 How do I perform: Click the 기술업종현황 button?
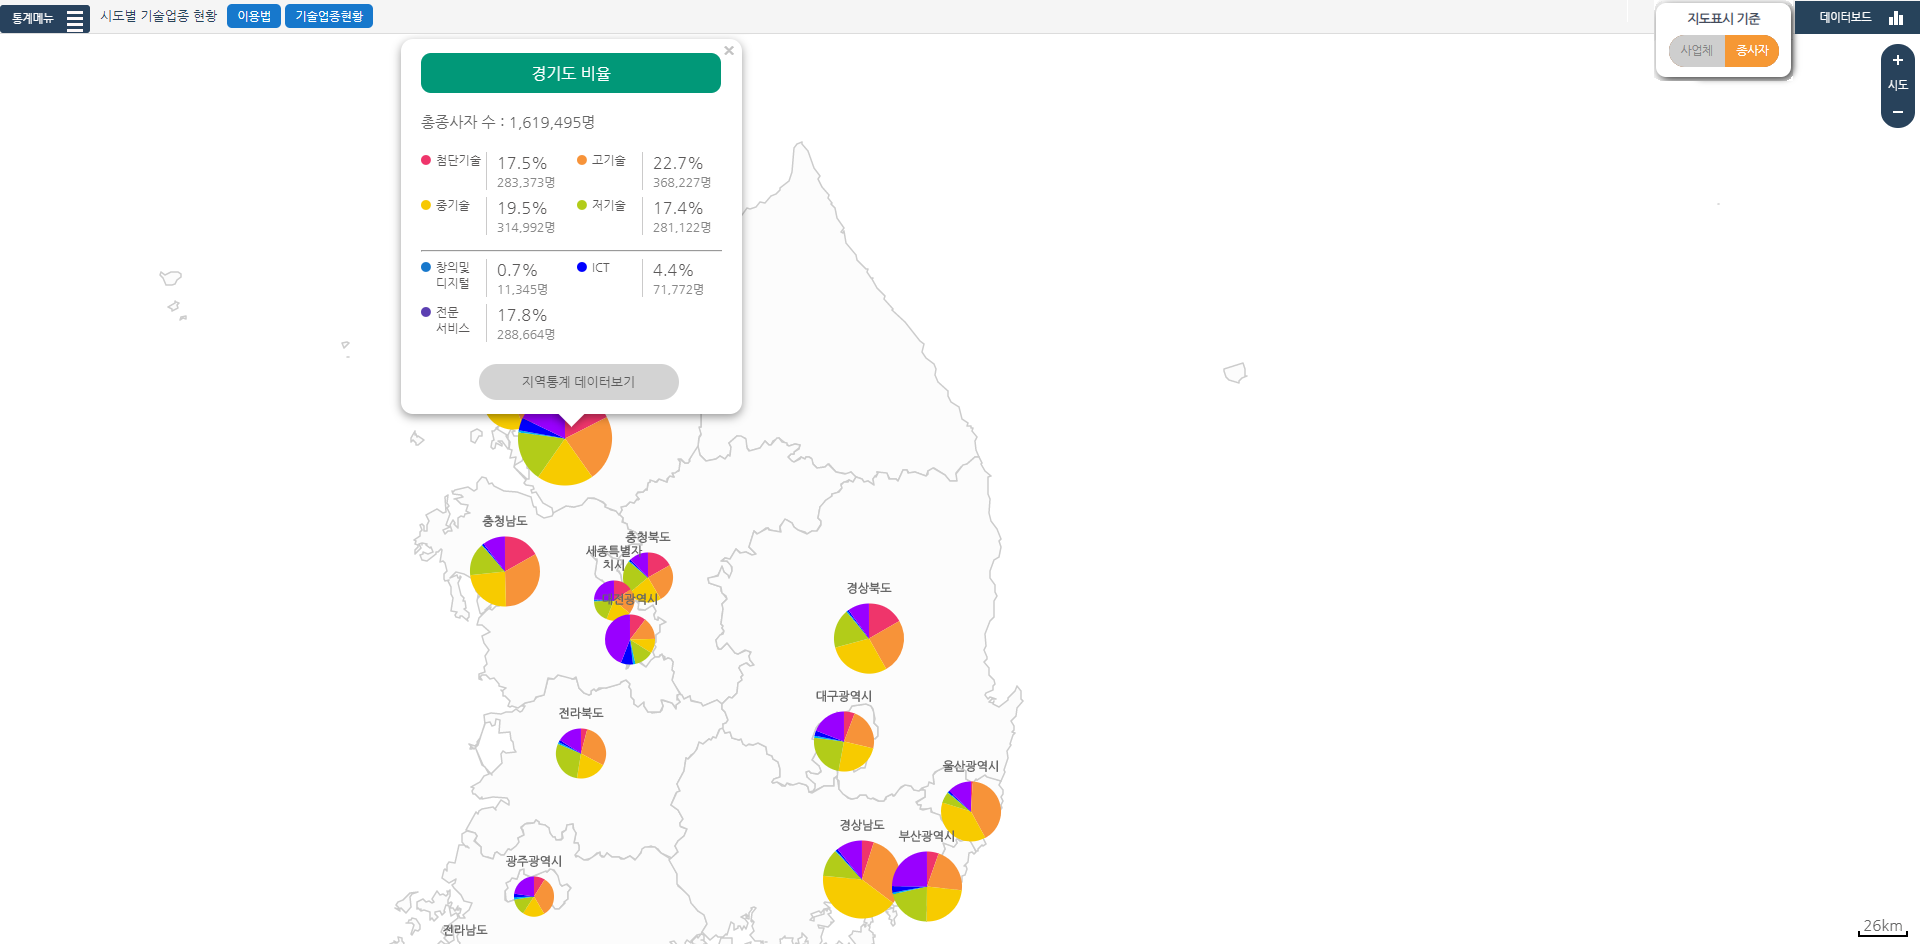[x=328, y=17]
